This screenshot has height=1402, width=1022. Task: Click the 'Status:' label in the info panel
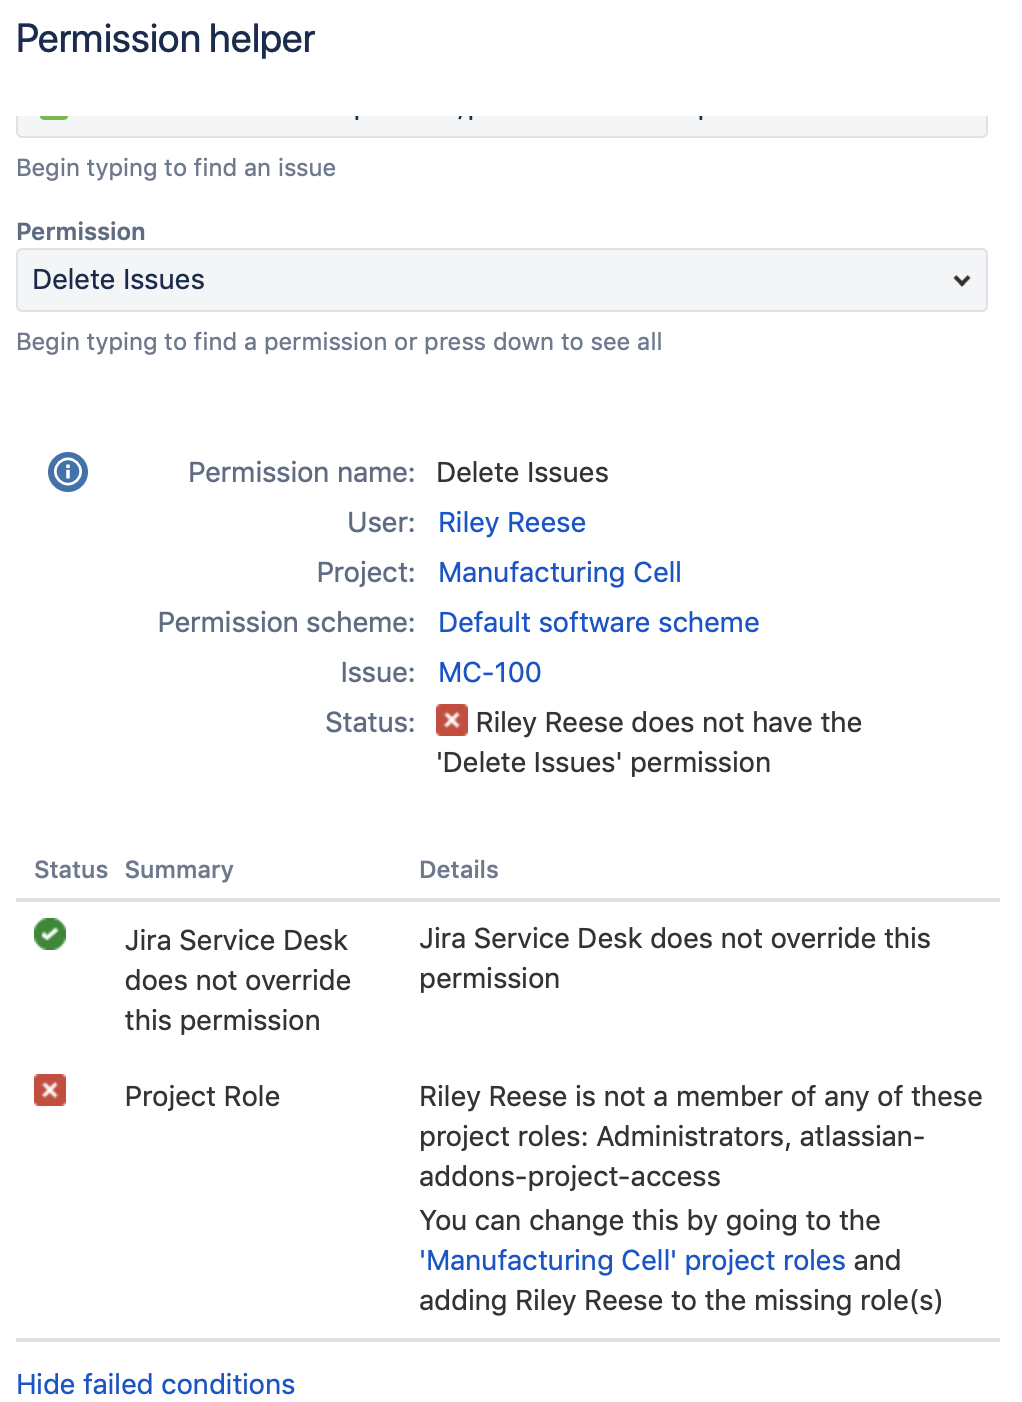tap(370, 722)
